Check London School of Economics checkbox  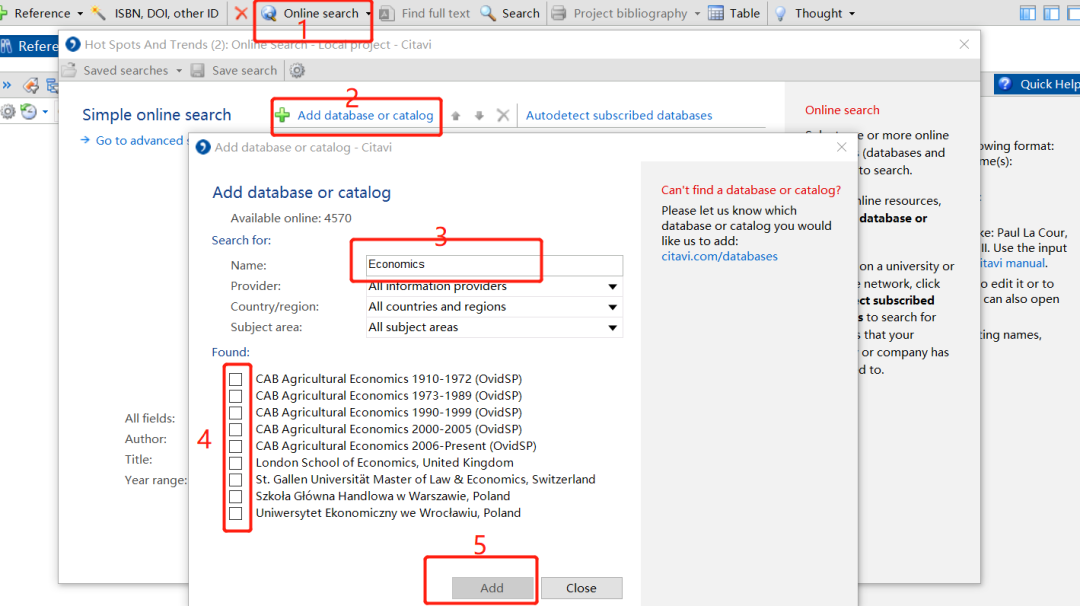coord(236,463)
